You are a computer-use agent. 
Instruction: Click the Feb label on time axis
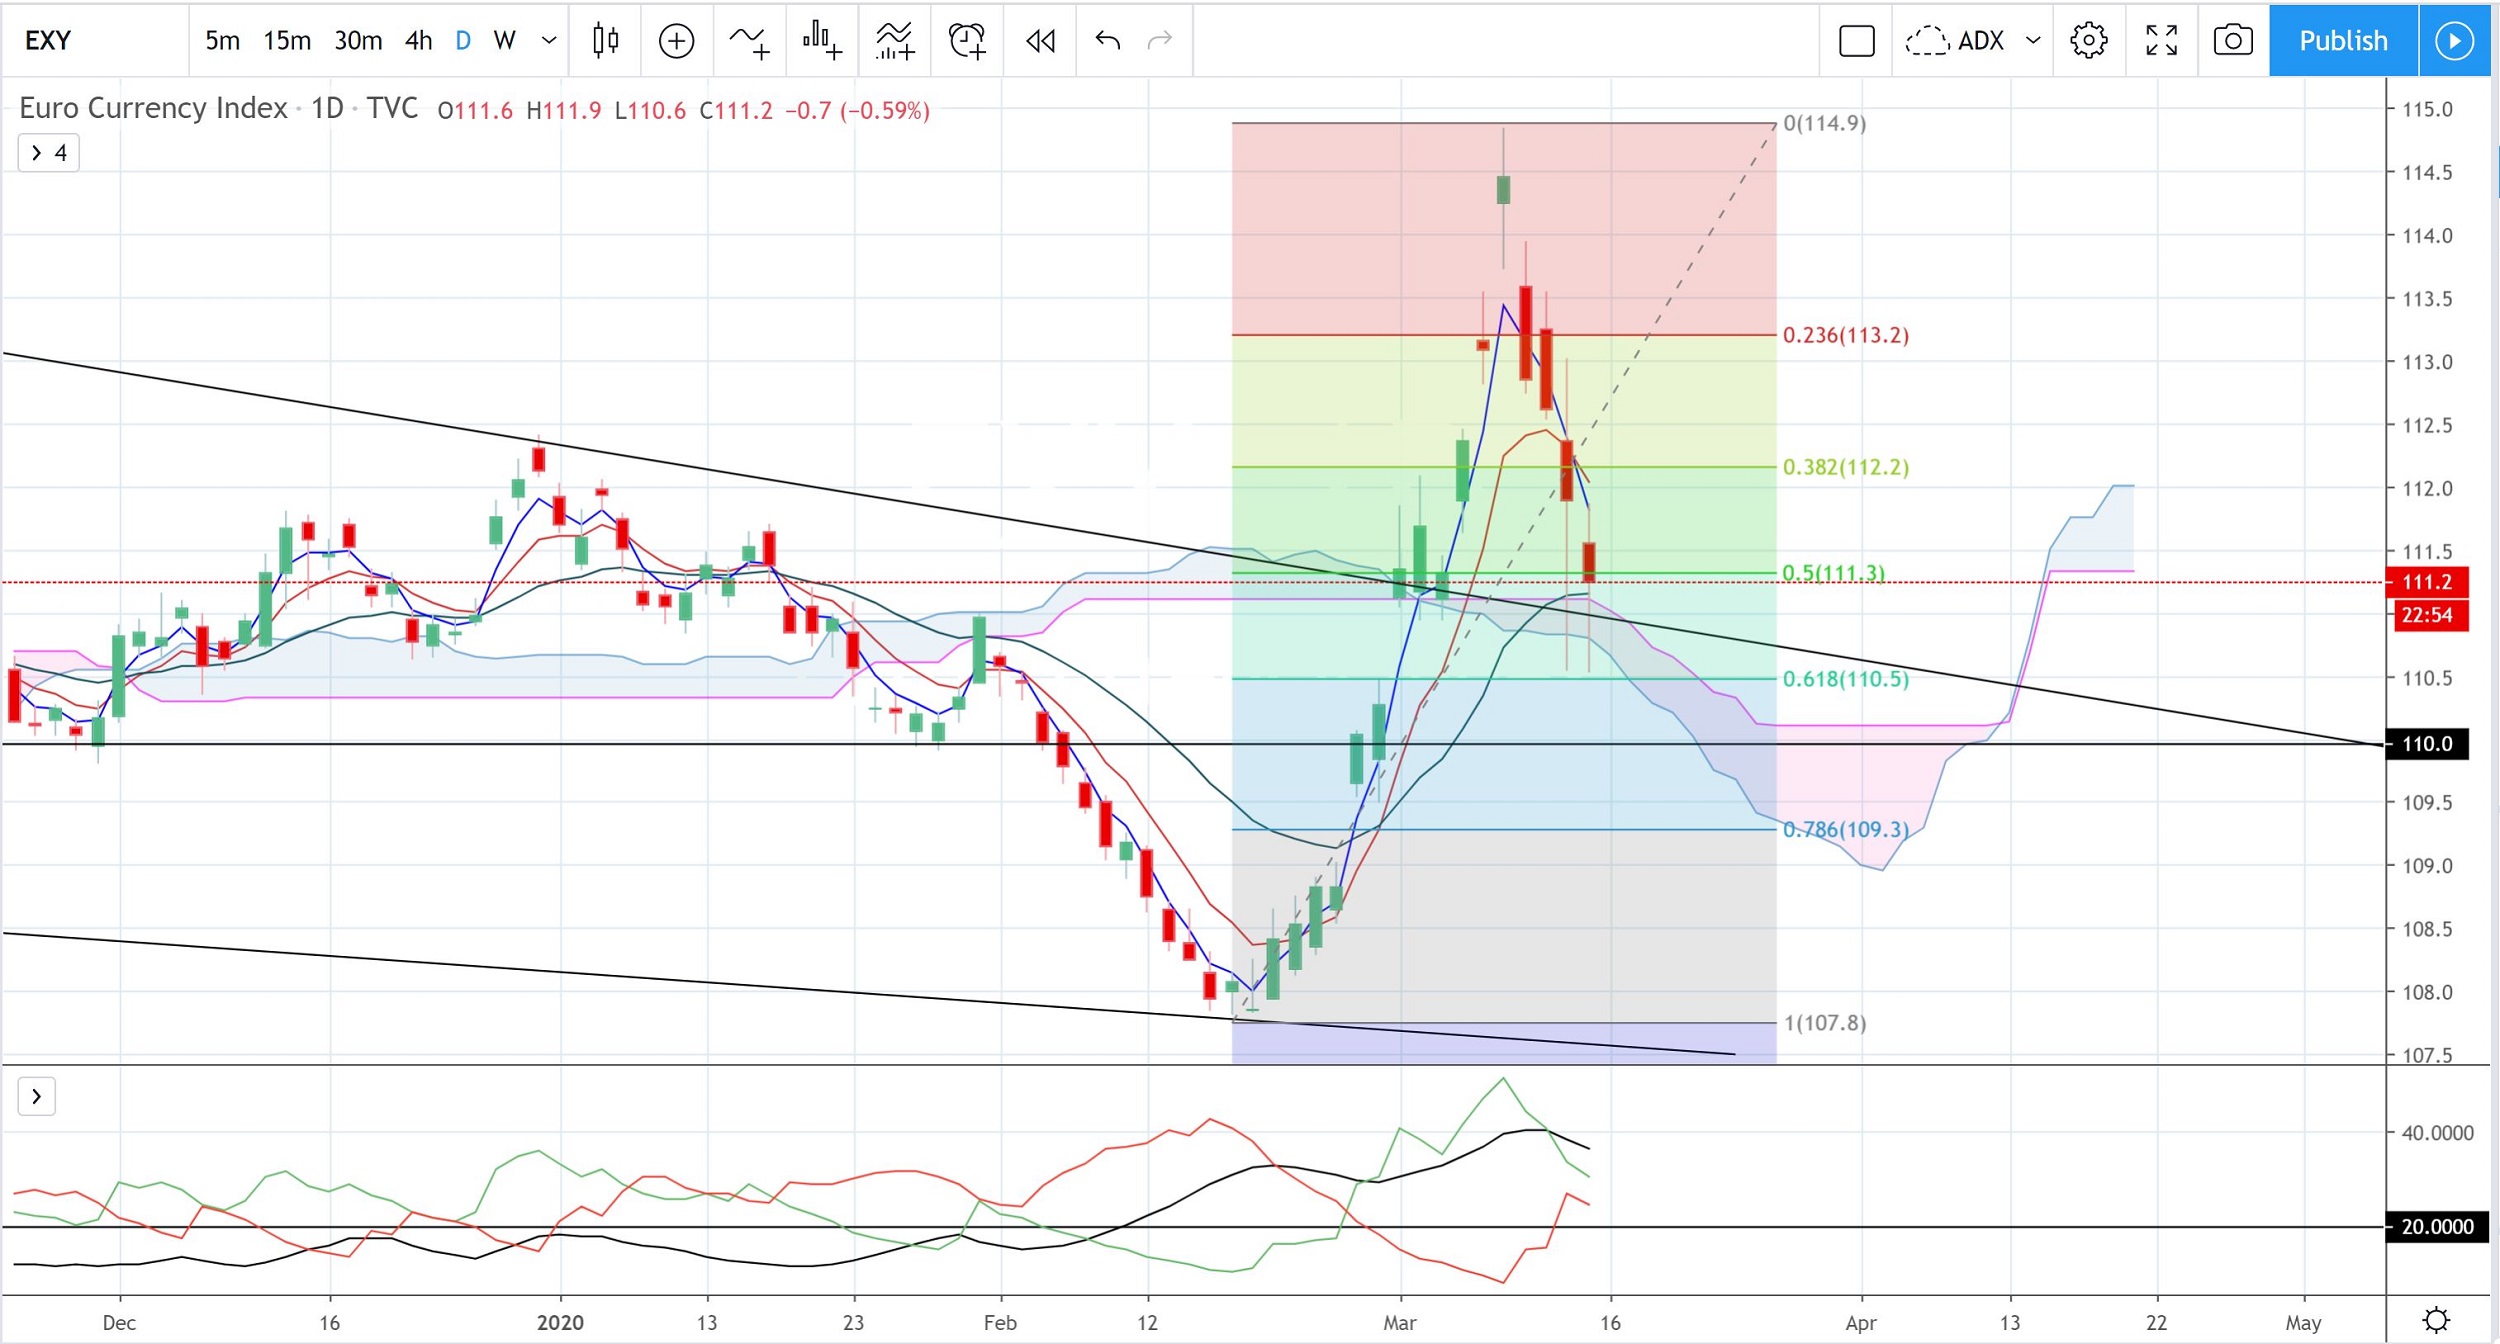click(x=1000, y=1322)
